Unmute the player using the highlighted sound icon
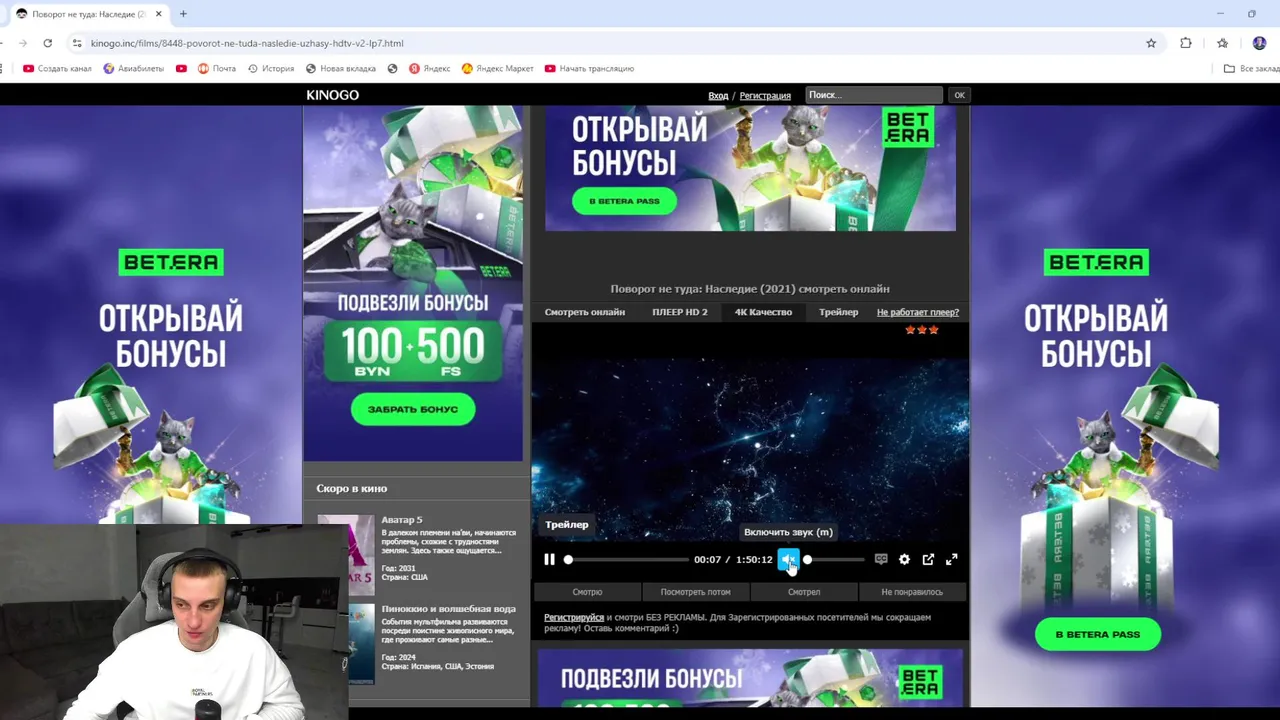Screen dimensions: 1280x720 788,559
